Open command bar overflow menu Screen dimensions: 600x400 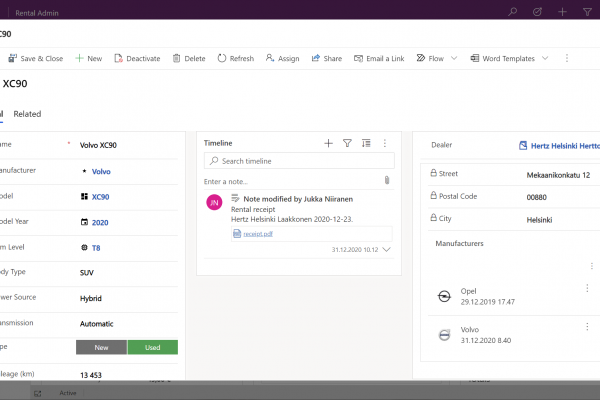click(x=567, y=58)
